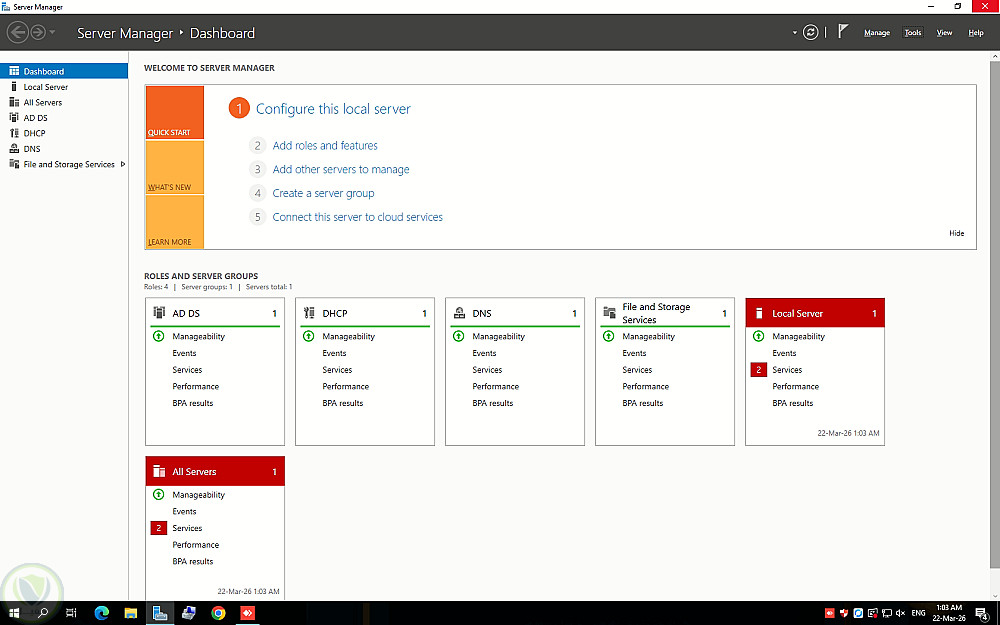Open BPA results in the DNS tile
This screenshot has height=625, width=1000.
pyautogui.click(x=492, y=403)
